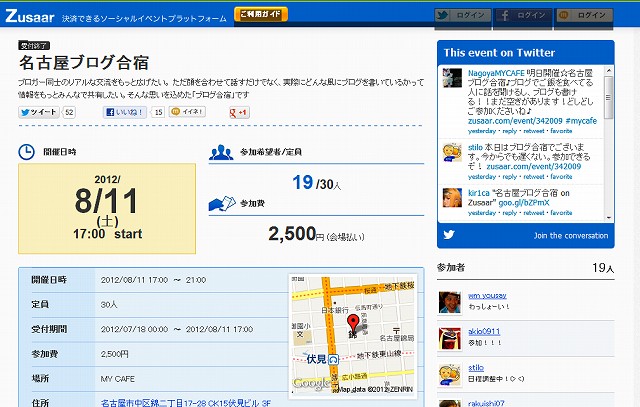This screenshot has height=407, width=640.
Task: Click the Google +1 button
Action: click(239, 113)
